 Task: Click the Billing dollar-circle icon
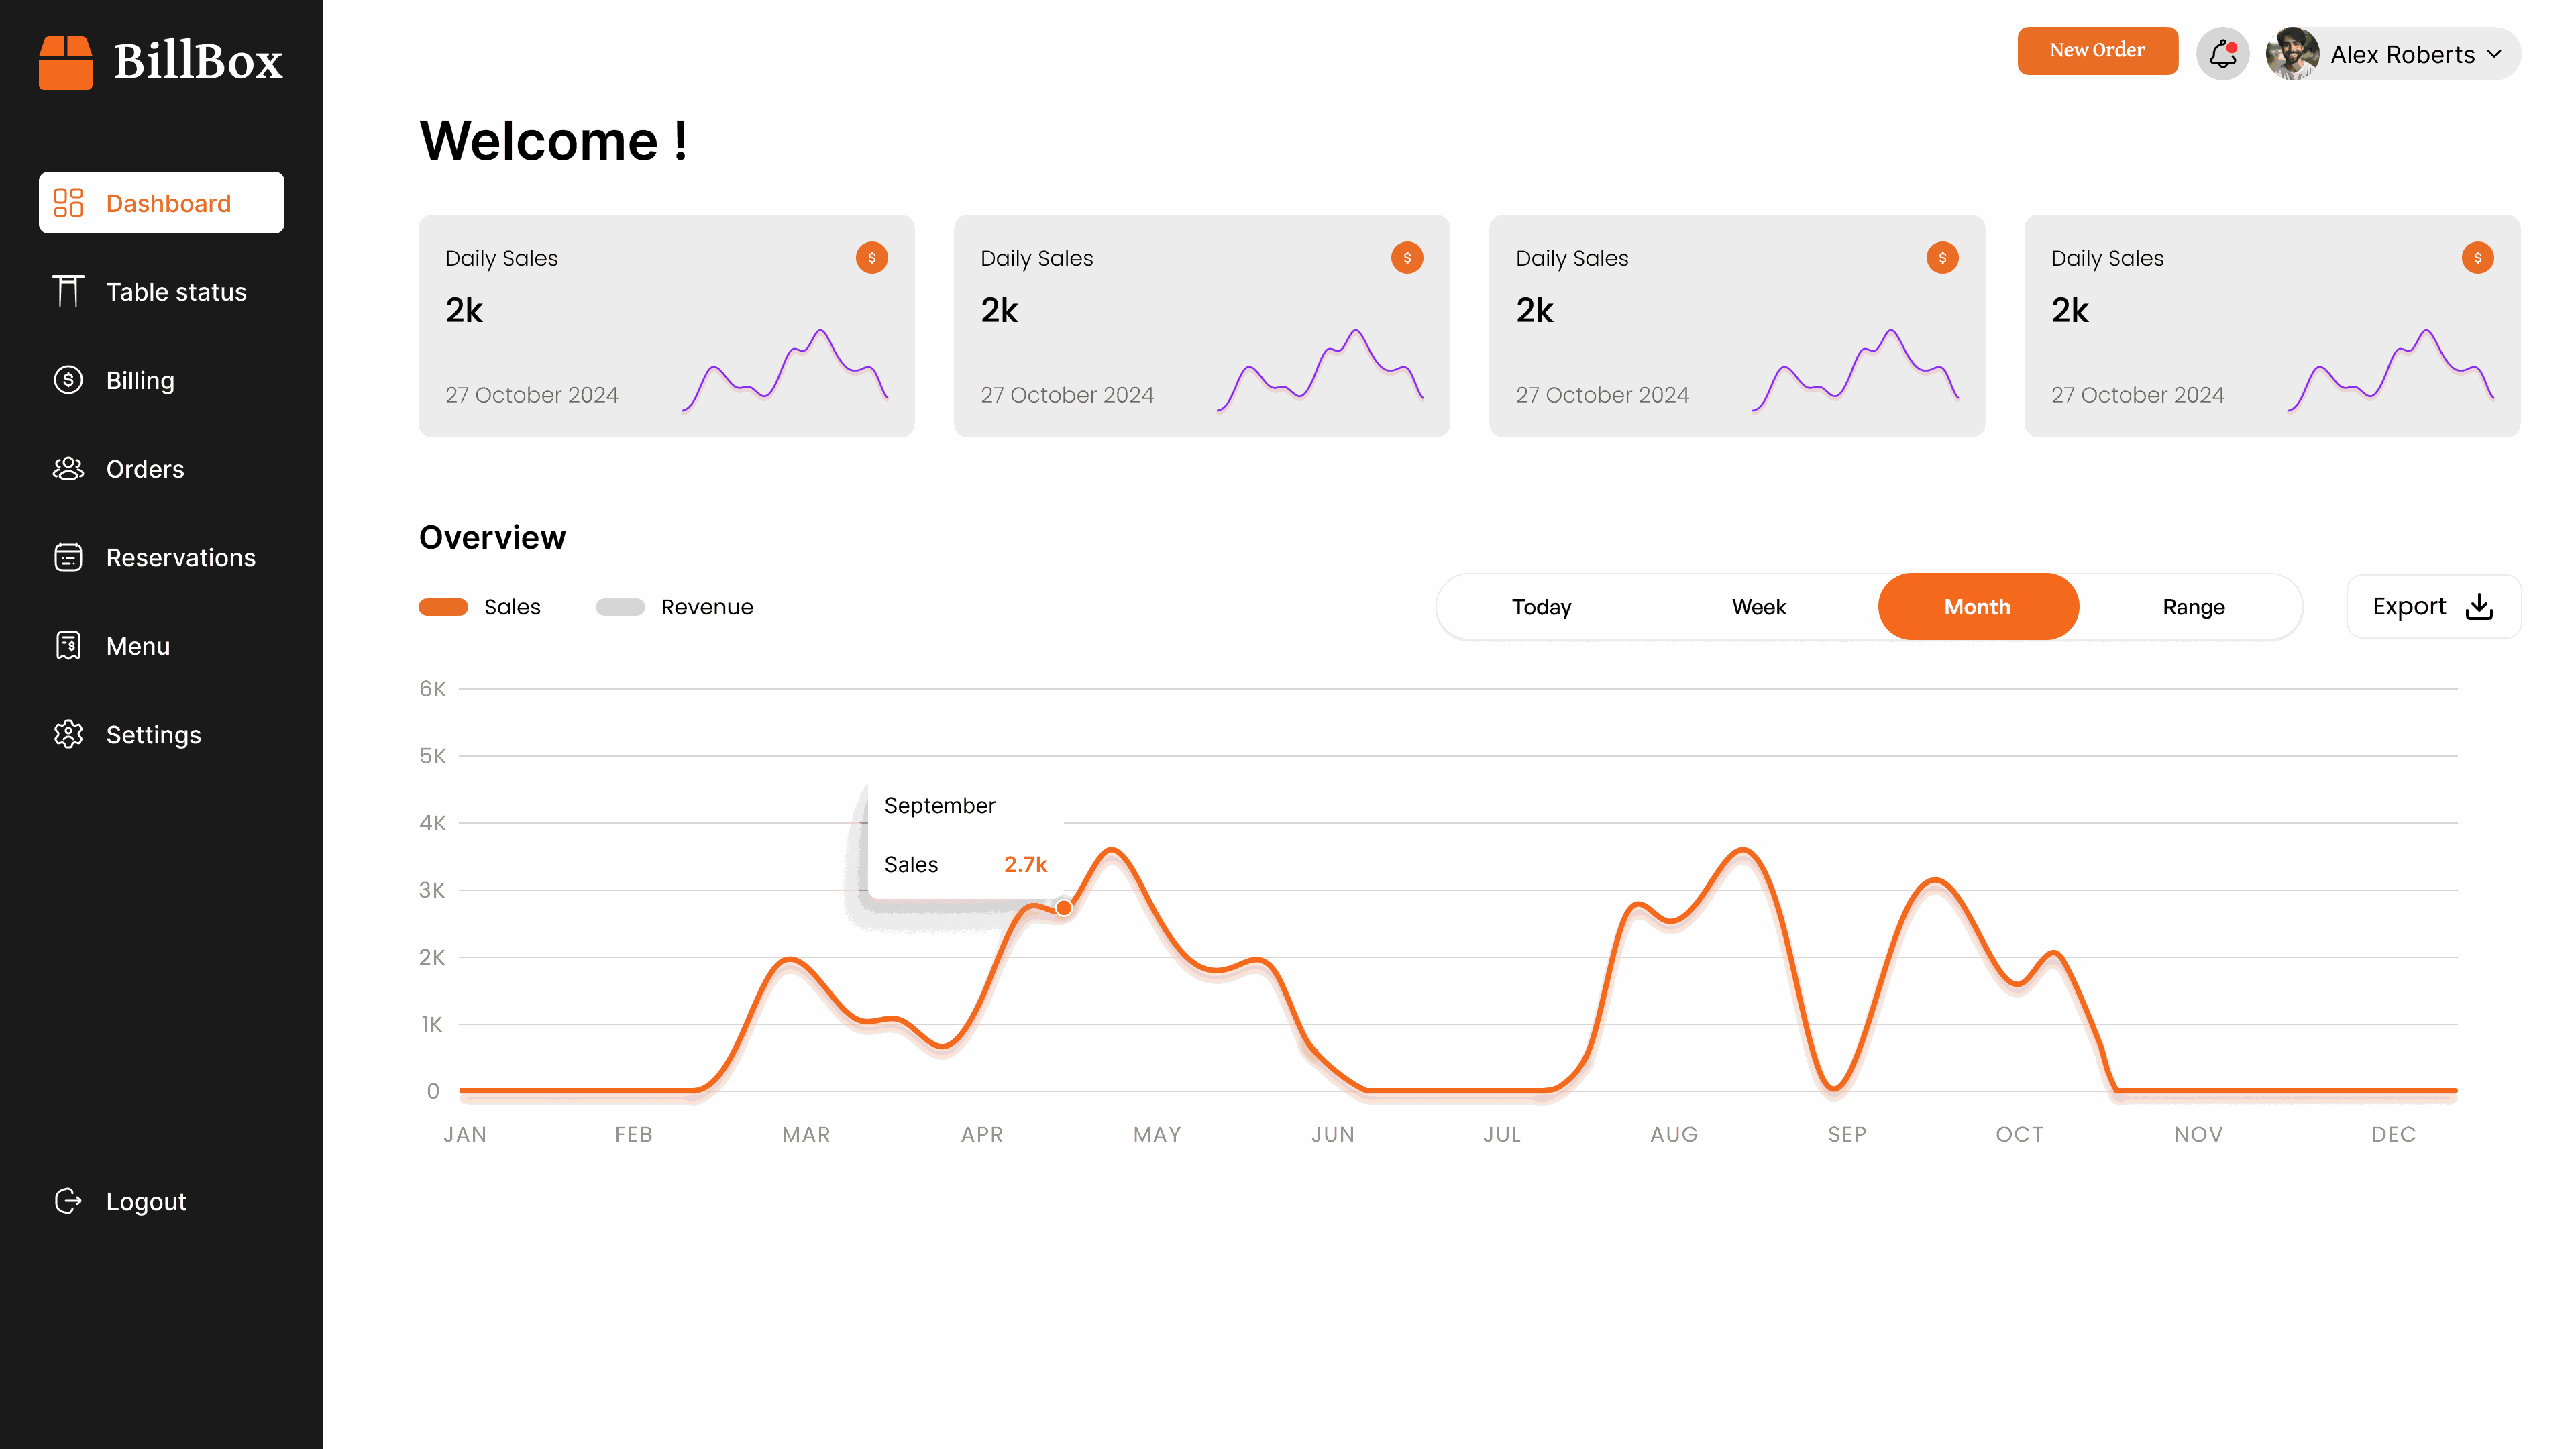(x=68, y=380)
